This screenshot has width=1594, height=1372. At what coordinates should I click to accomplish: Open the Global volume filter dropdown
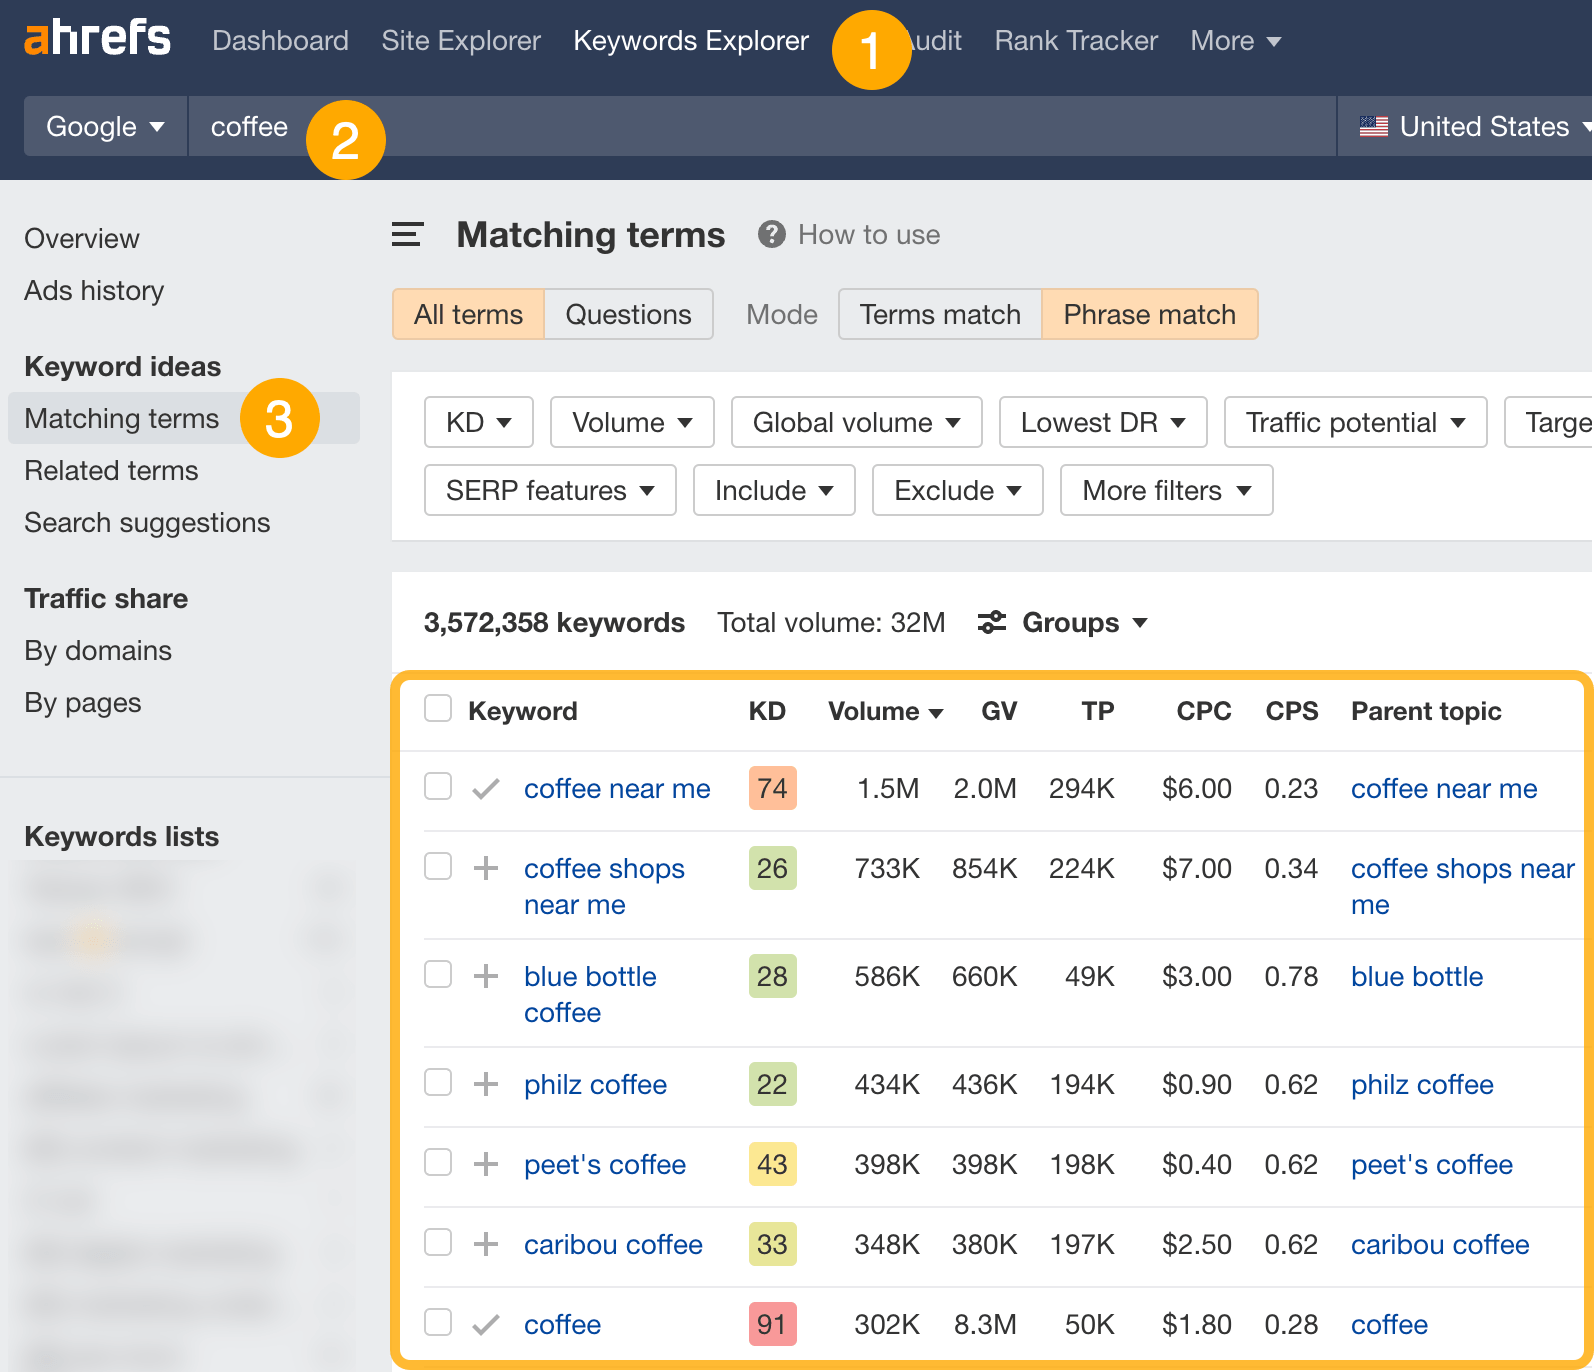pyautogui.click(x=857, y=422)
